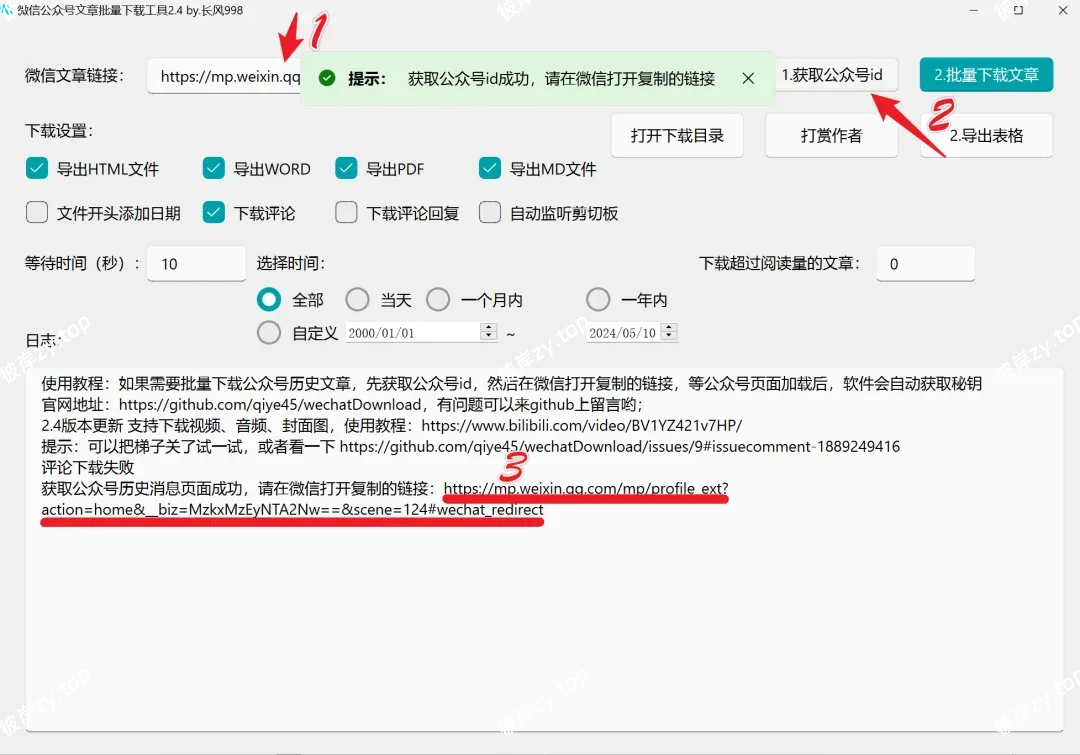Screen dimensions: 1080x755
Task: Toggle the 导出PDF checkbox off
Action: [345, 169]
